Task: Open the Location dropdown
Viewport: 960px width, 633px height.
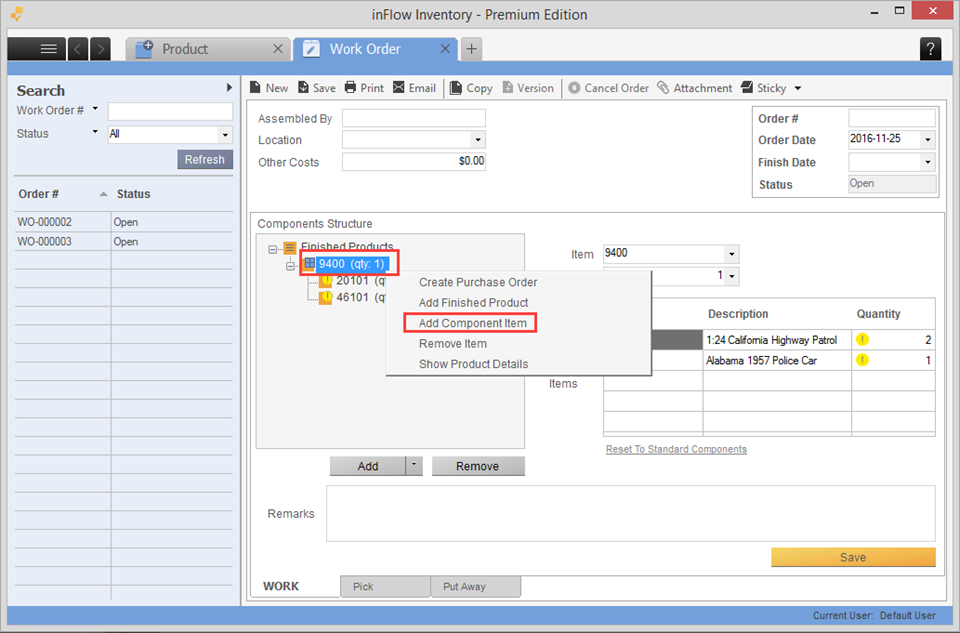Action: tap(478, 140)
